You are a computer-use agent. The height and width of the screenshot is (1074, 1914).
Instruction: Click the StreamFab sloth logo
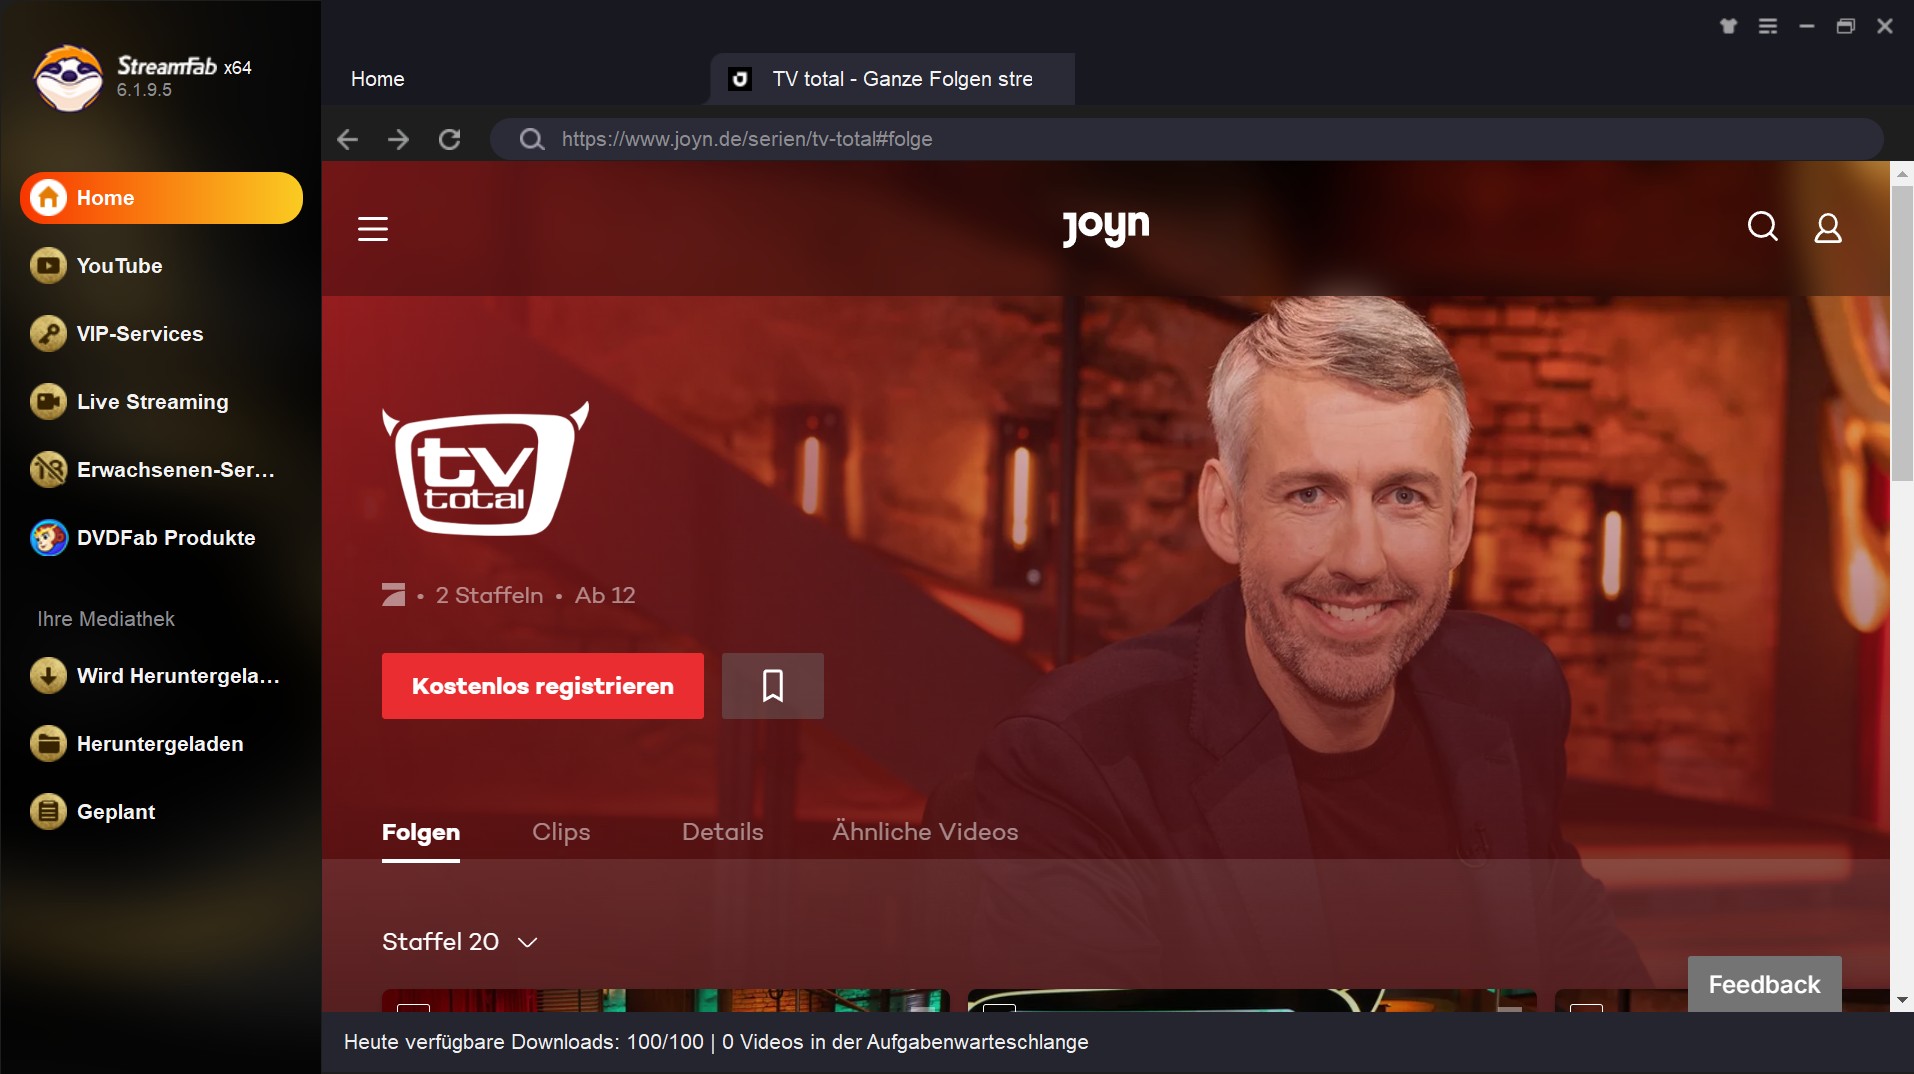point(68,78)
